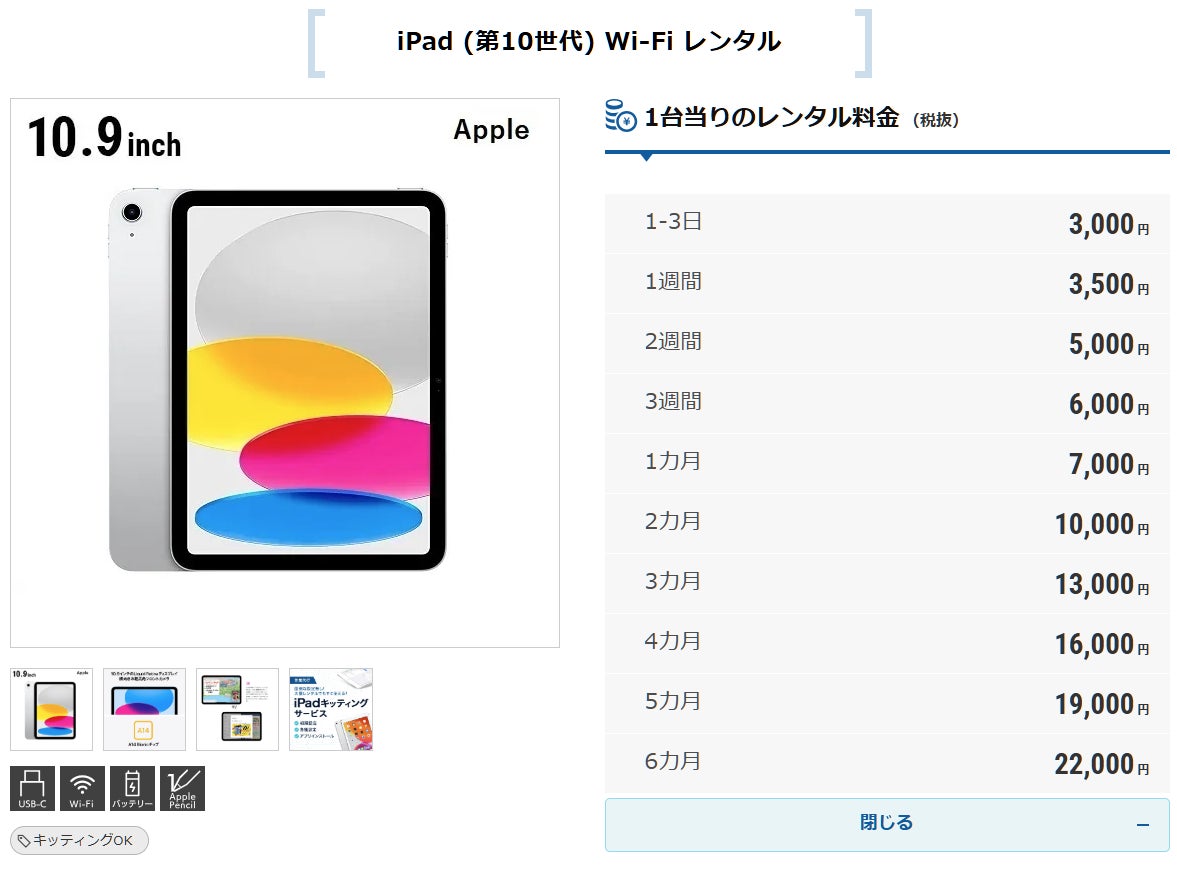Click the 1-3日 rental period row

click(887, 223)
